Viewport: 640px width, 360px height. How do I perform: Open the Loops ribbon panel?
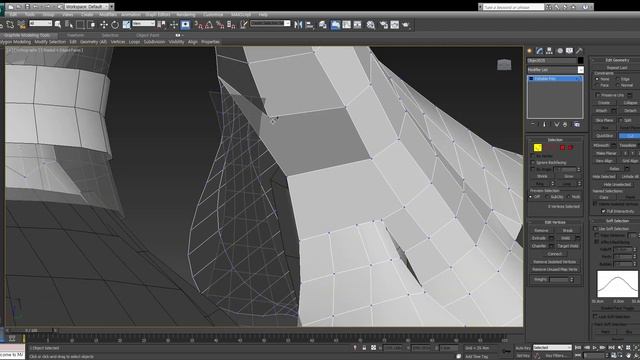(134, 42)
